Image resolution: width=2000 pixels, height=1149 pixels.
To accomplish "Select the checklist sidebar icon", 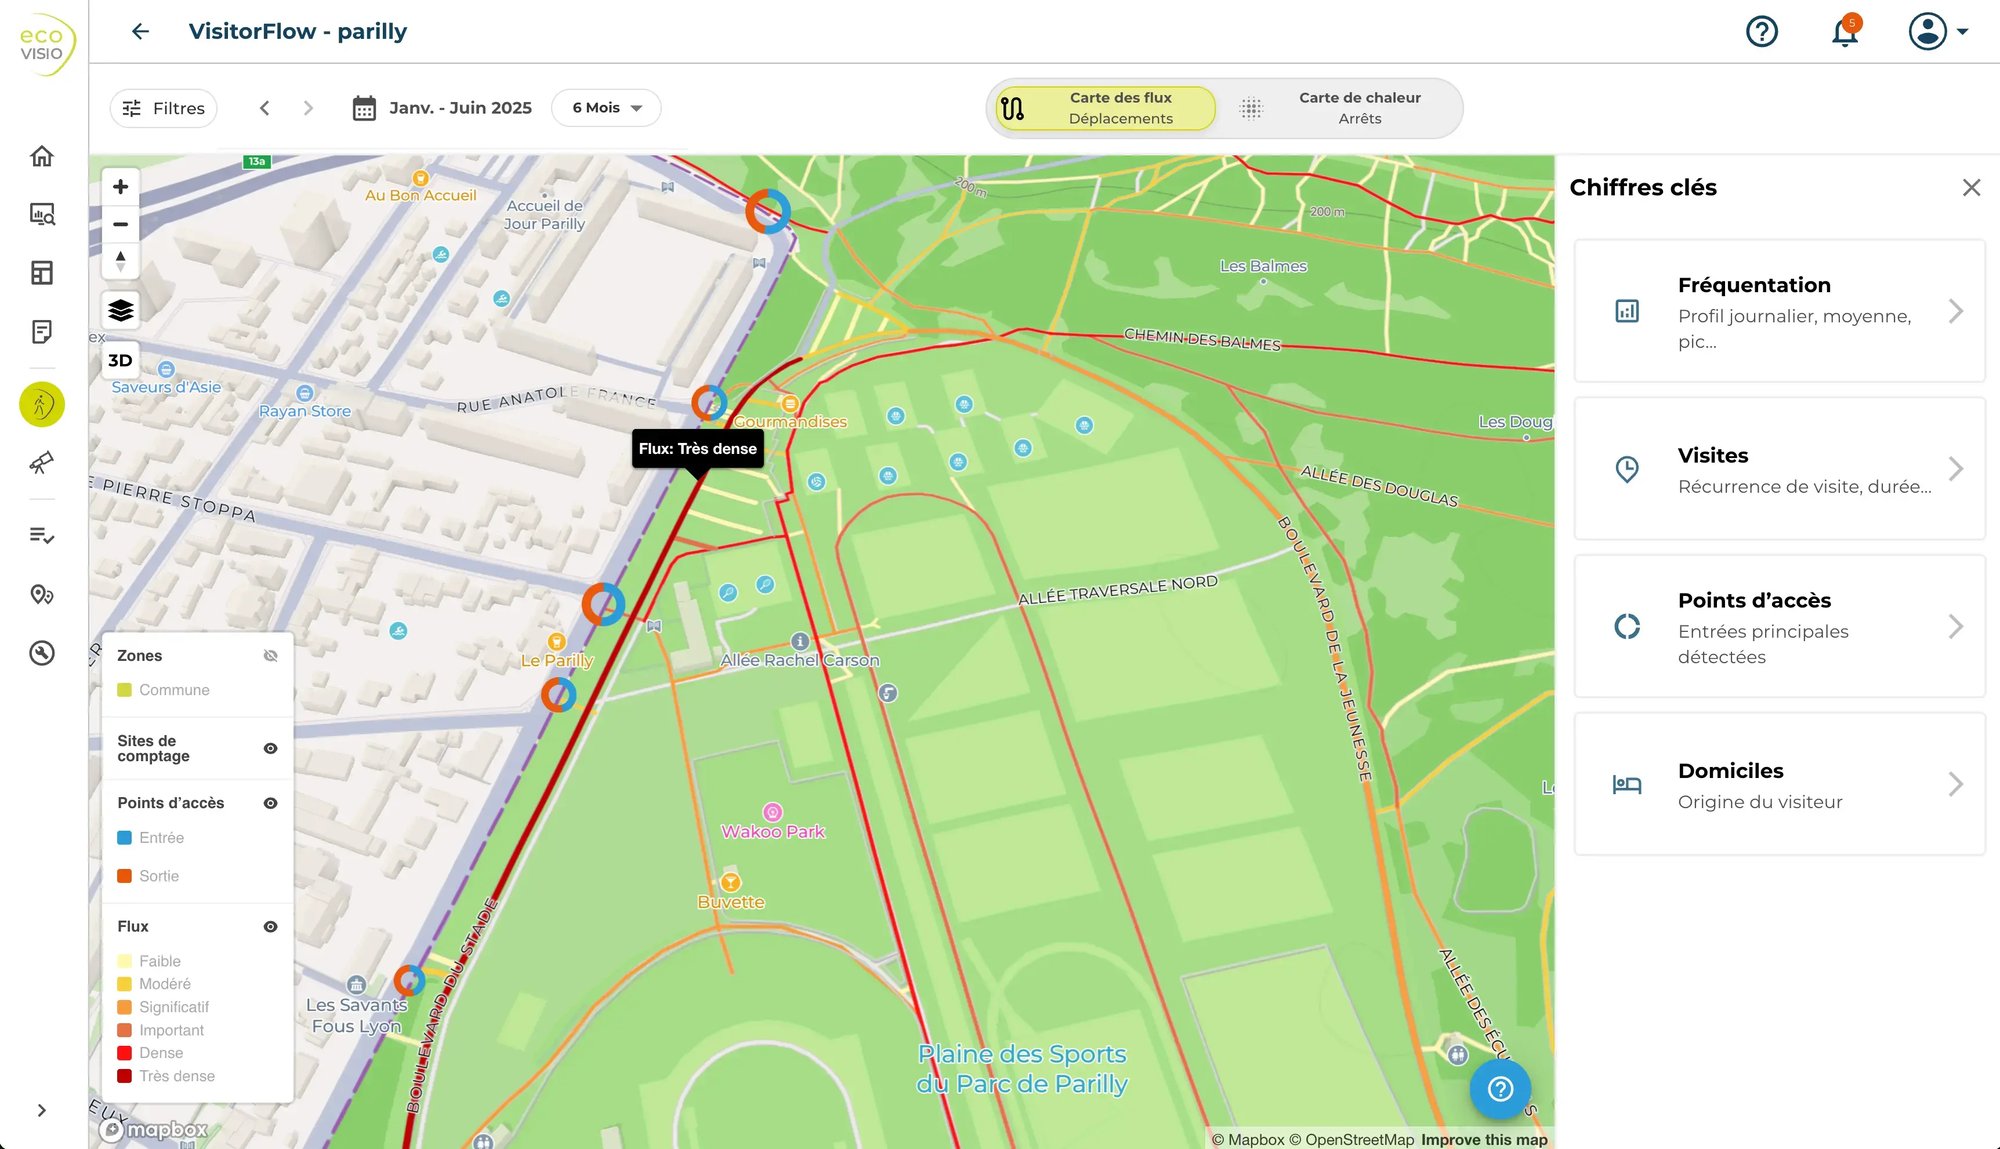I will click(42, 535).
